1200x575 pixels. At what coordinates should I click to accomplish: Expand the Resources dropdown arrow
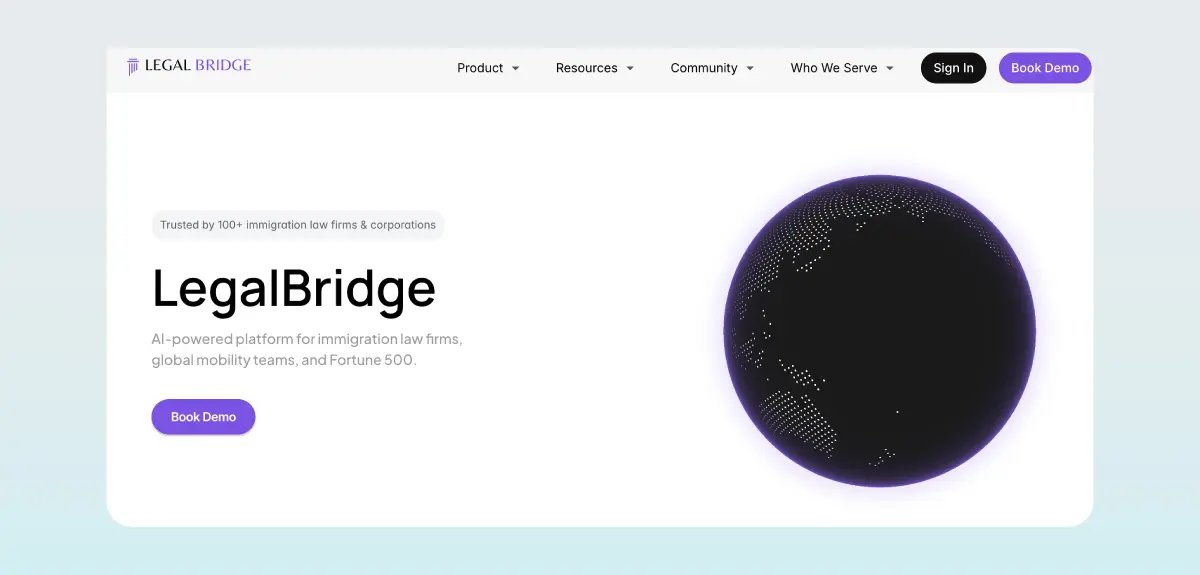(x=630, y=69)
